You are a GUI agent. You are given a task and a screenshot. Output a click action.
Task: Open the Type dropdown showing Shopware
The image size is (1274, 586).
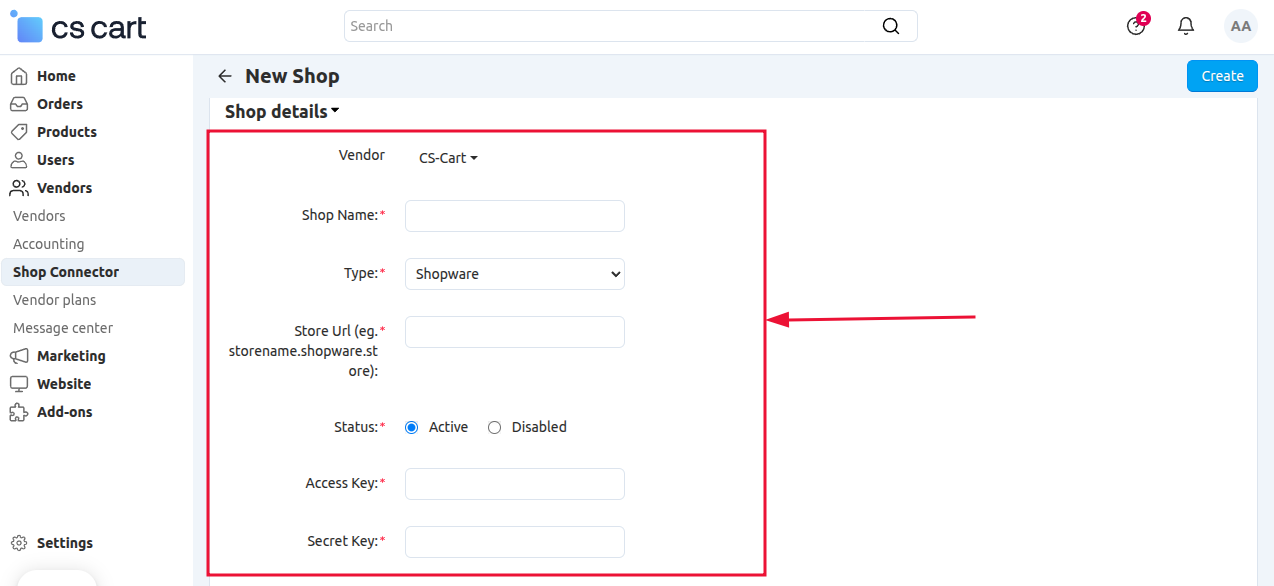click(514, 273)
